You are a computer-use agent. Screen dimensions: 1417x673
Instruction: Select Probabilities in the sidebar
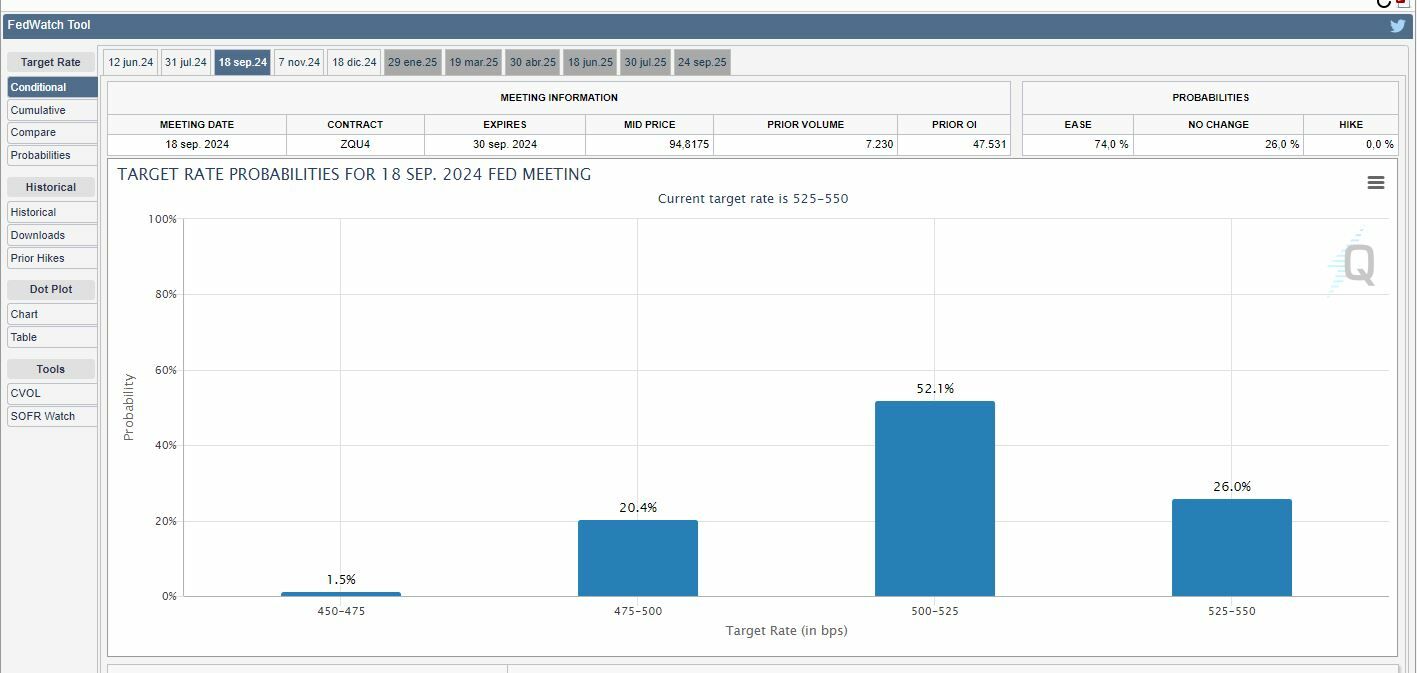pos(52,155)
